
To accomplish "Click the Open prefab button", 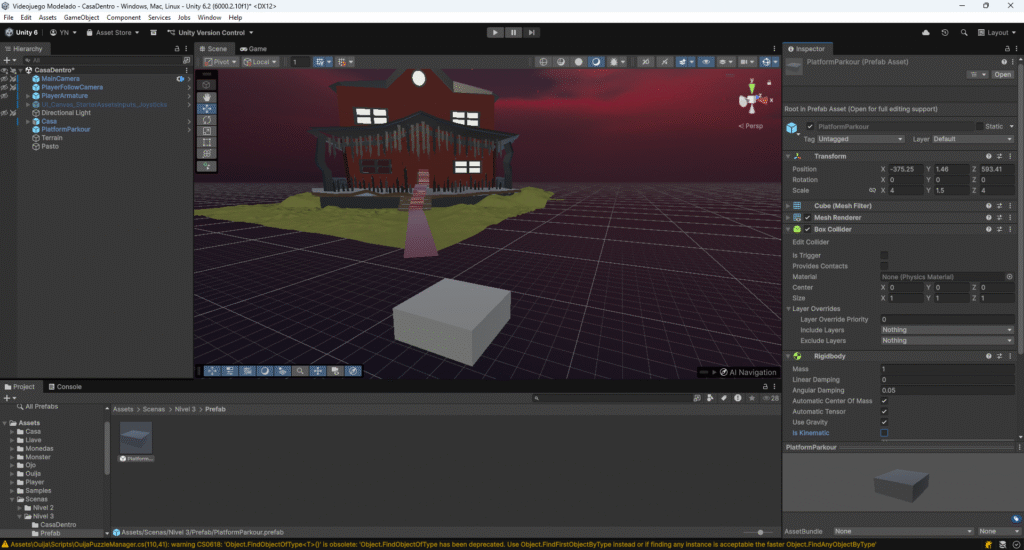I will pyautogui.click(x=1002, y=74).
